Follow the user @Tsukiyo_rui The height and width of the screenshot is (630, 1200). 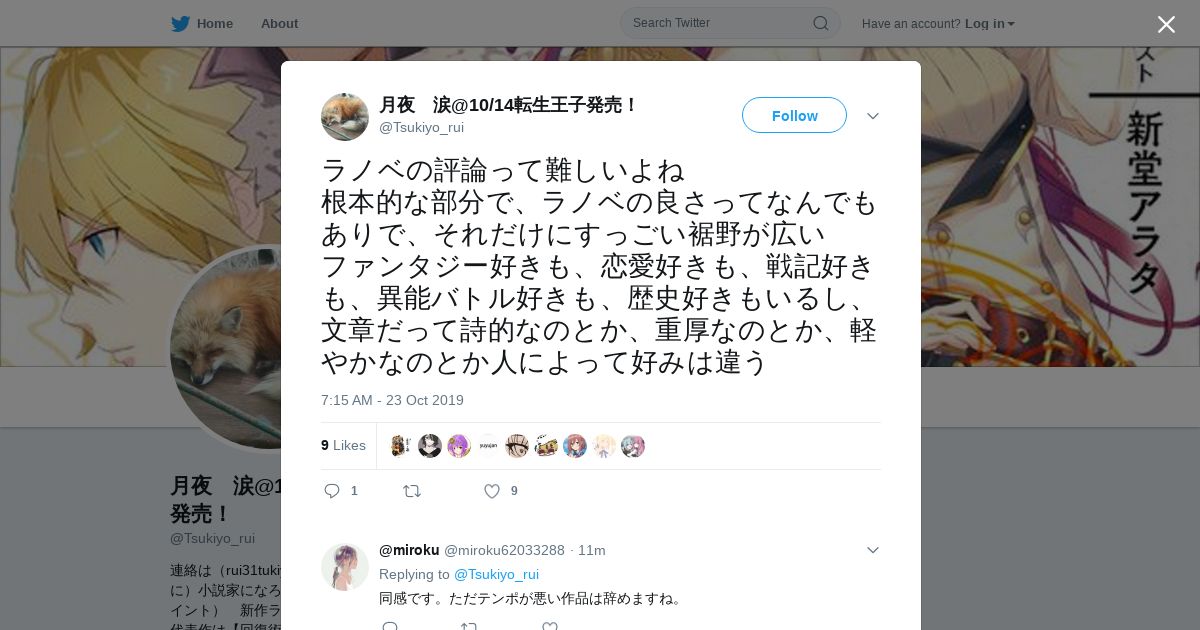794,115
